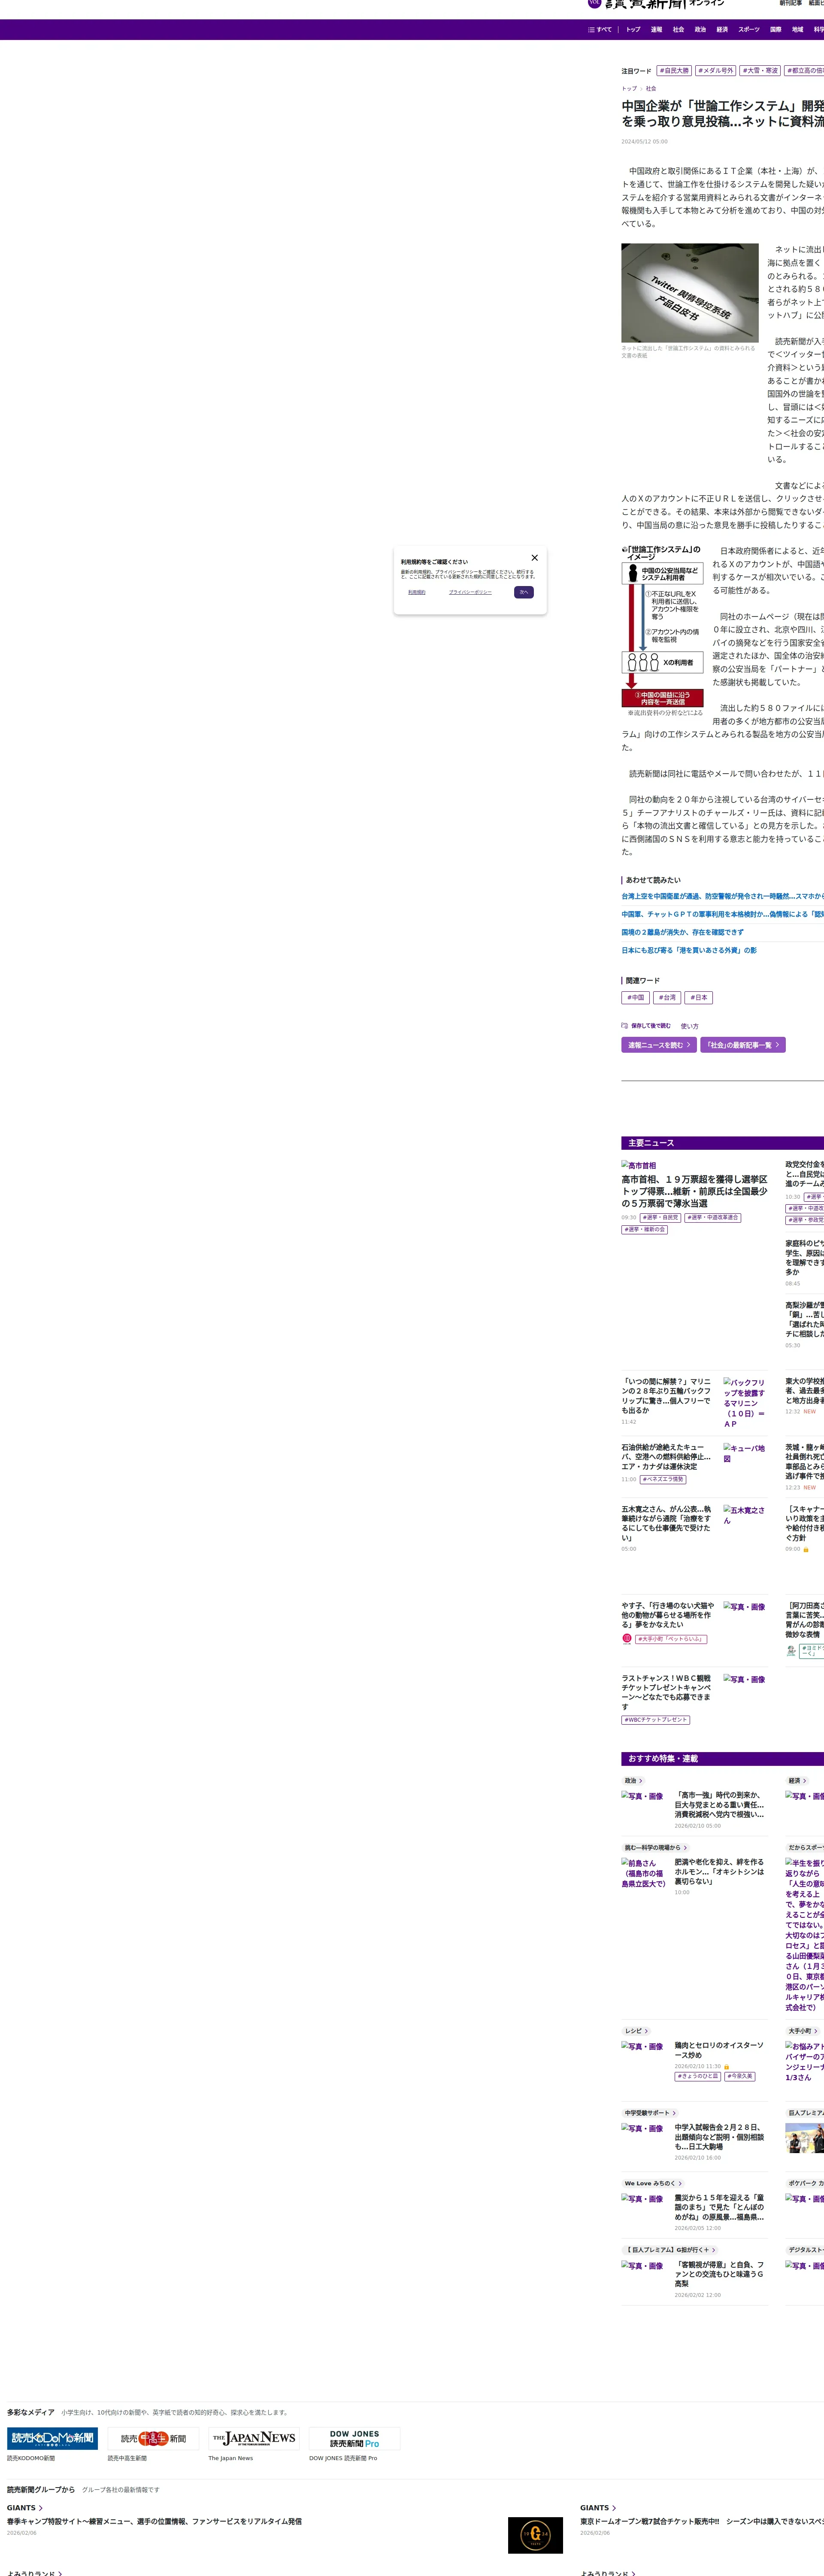Open the プライバシーポリシー link
824x2576 pixels.
pyautogui.click(x=470, y=592)
